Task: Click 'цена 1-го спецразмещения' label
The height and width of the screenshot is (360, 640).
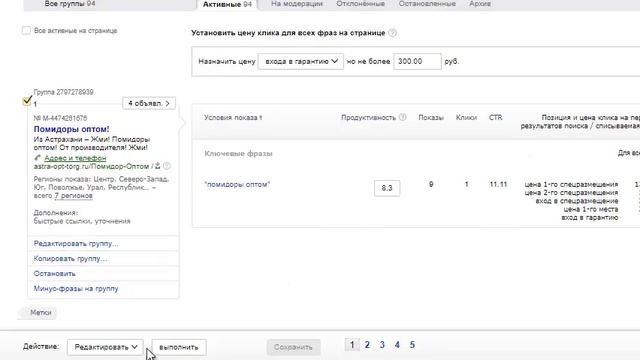Action: pyautogui.click(x=571, y=184)
